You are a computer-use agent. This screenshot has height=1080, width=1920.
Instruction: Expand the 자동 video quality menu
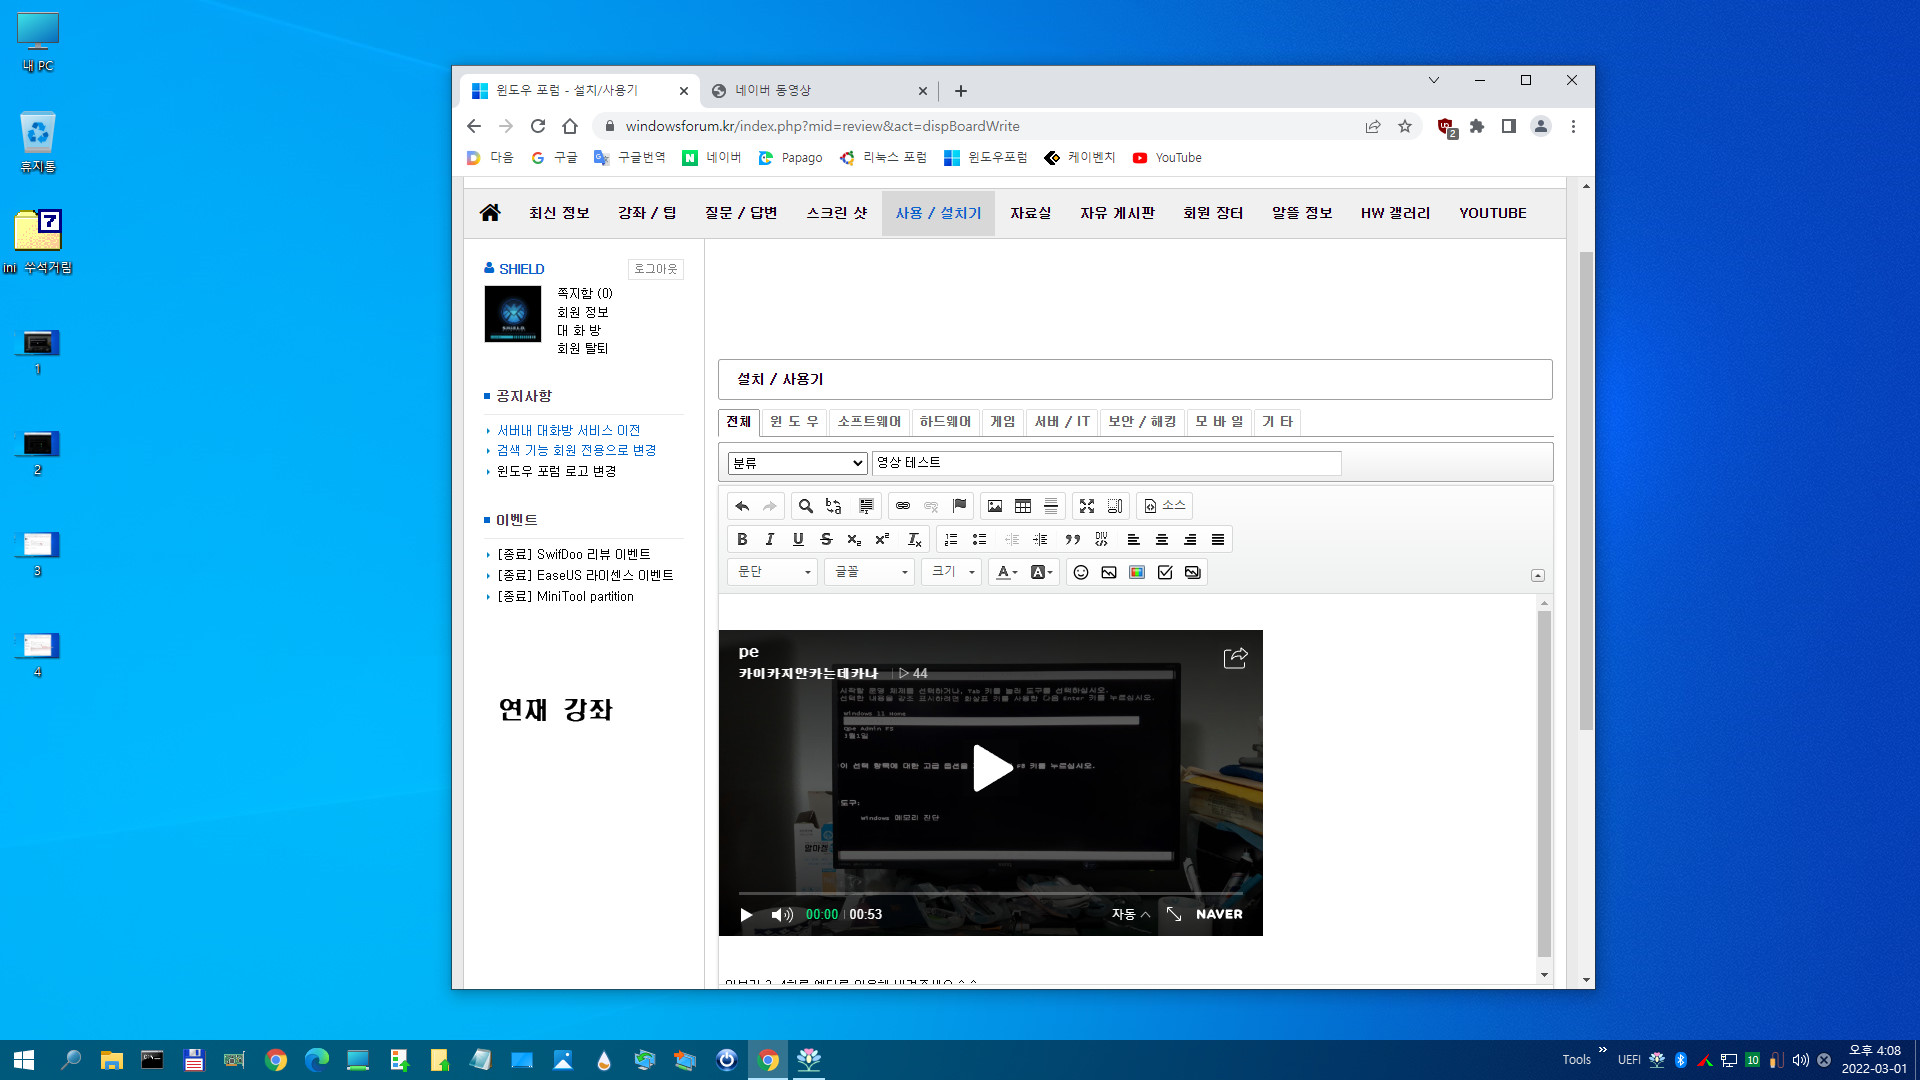pyautogui.click(x=1130, y=914)
